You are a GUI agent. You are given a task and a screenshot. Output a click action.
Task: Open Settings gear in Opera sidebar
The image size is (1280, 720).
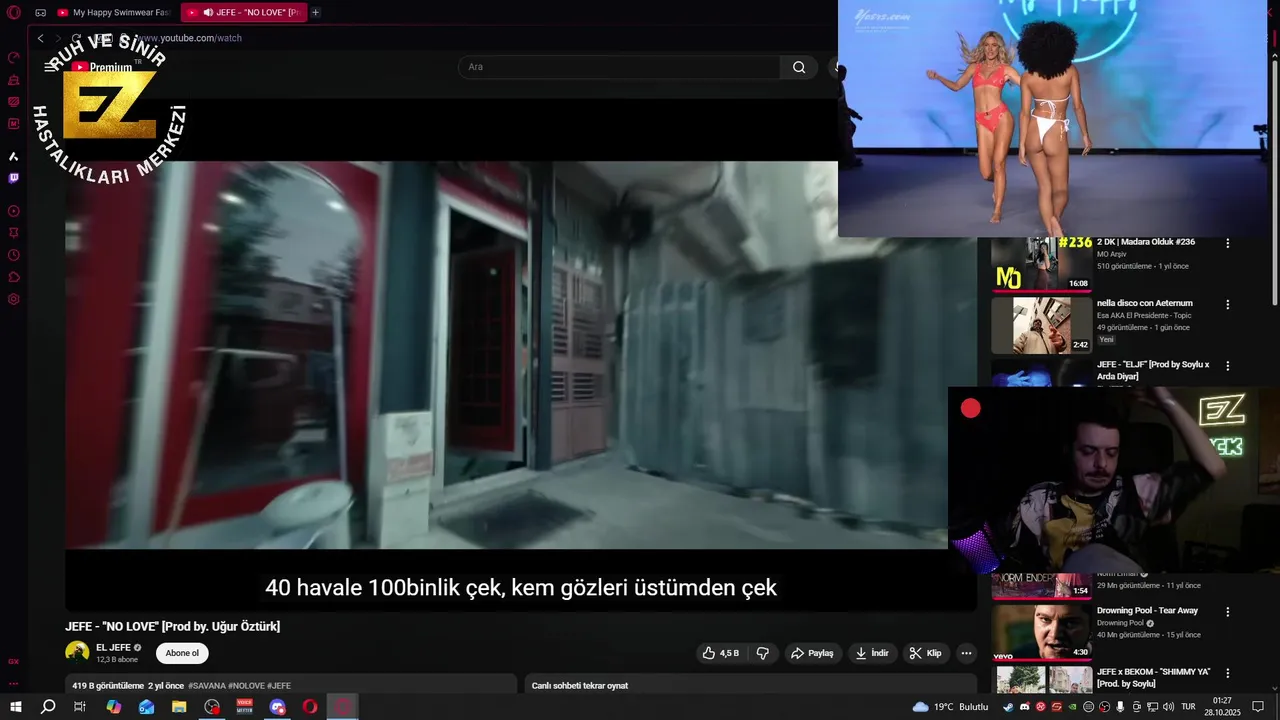click(x=13, y=299)
